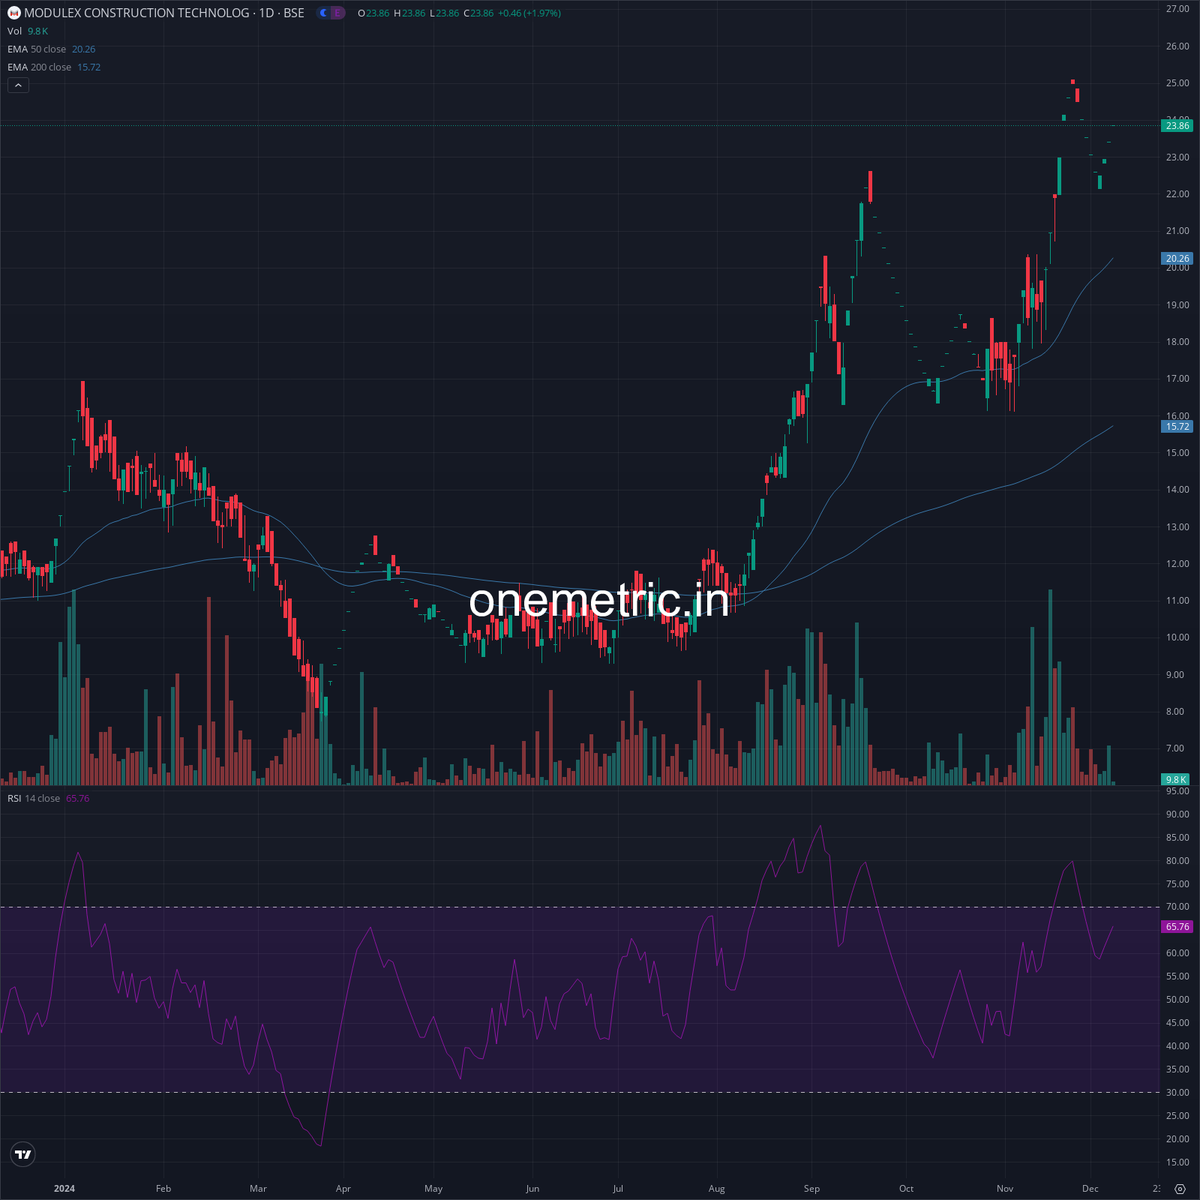This screenshot has height=1200, width=1200.
Task: Click the Apr label on time axis
Action: [343, 1189]
